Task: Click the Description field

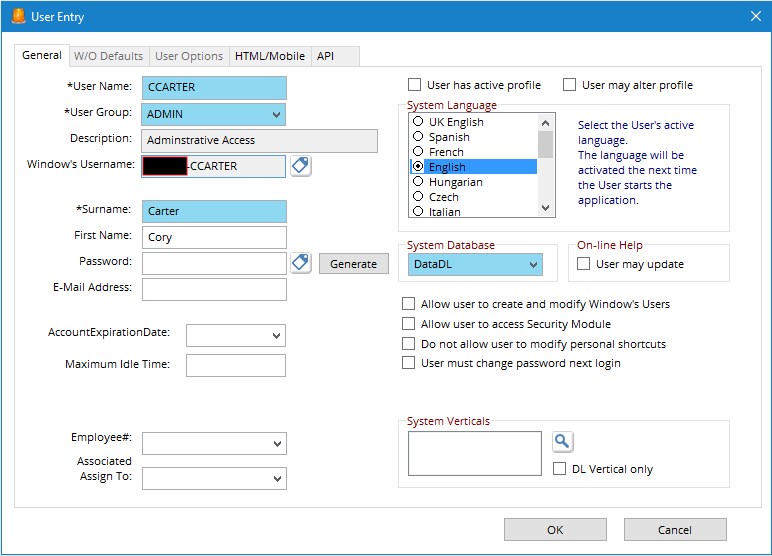Action: pyautogui.click(x=259, y=140)
